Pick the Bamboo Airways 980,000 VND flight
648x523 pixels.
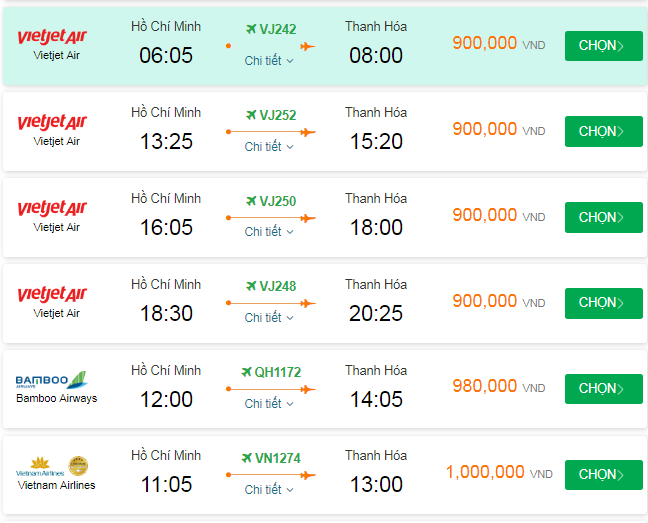[603, 388]
